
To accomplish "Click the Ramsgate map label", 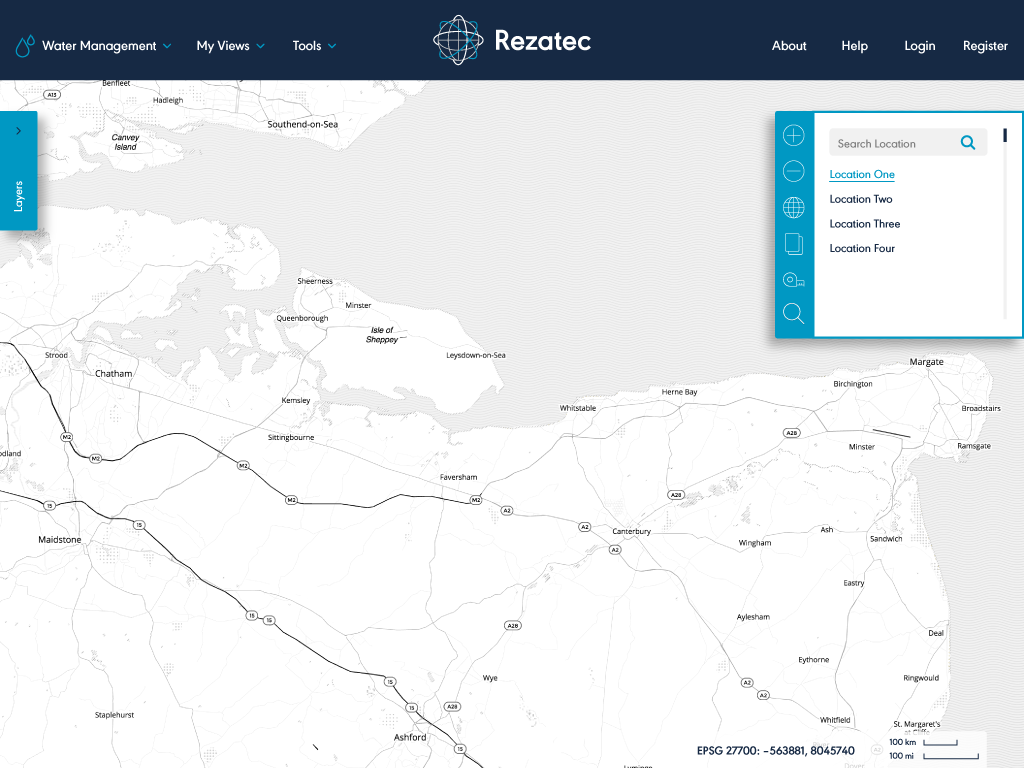I will click(974, 446).
